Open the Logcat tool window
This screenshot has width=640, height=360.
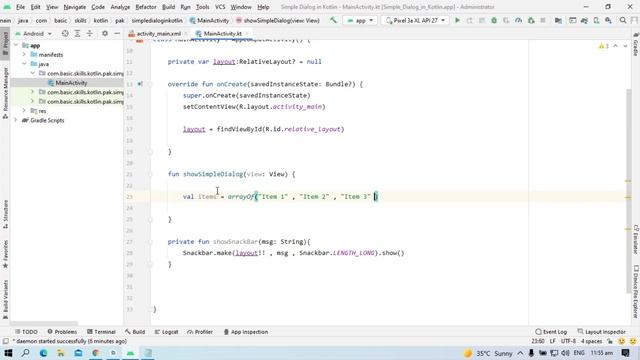(167, 332)
